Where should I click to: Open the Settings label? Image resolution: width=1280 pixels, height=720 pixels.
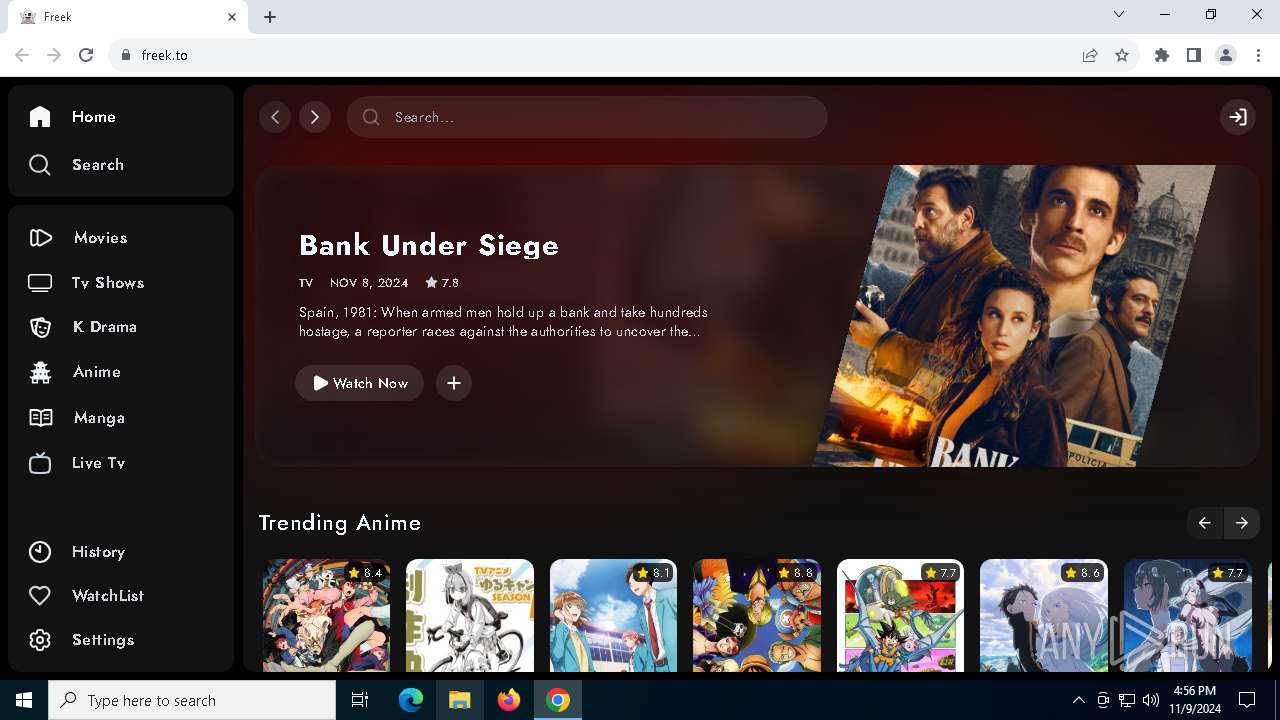103,640
